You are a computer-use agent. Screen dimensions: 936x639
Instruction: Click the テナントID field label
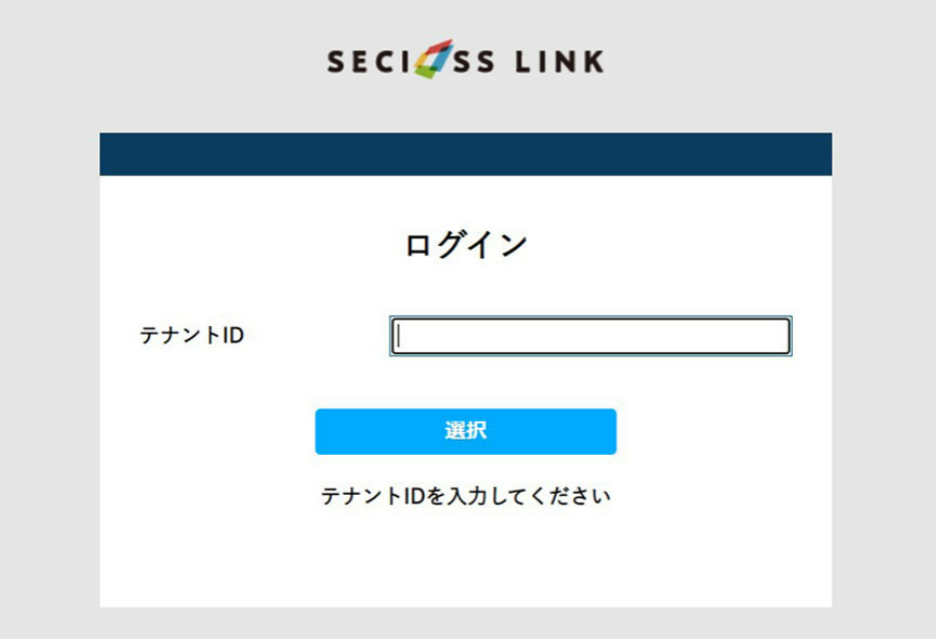click(x=192, y=336)
